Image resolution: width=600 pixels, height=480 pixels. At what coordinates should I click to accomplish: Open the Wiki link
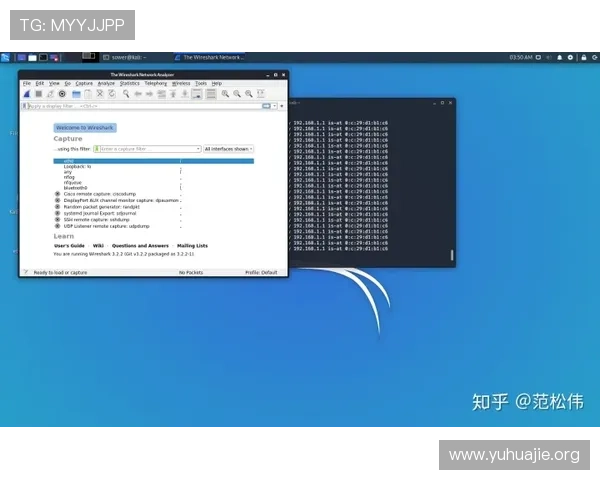click(x=98, y=246)
